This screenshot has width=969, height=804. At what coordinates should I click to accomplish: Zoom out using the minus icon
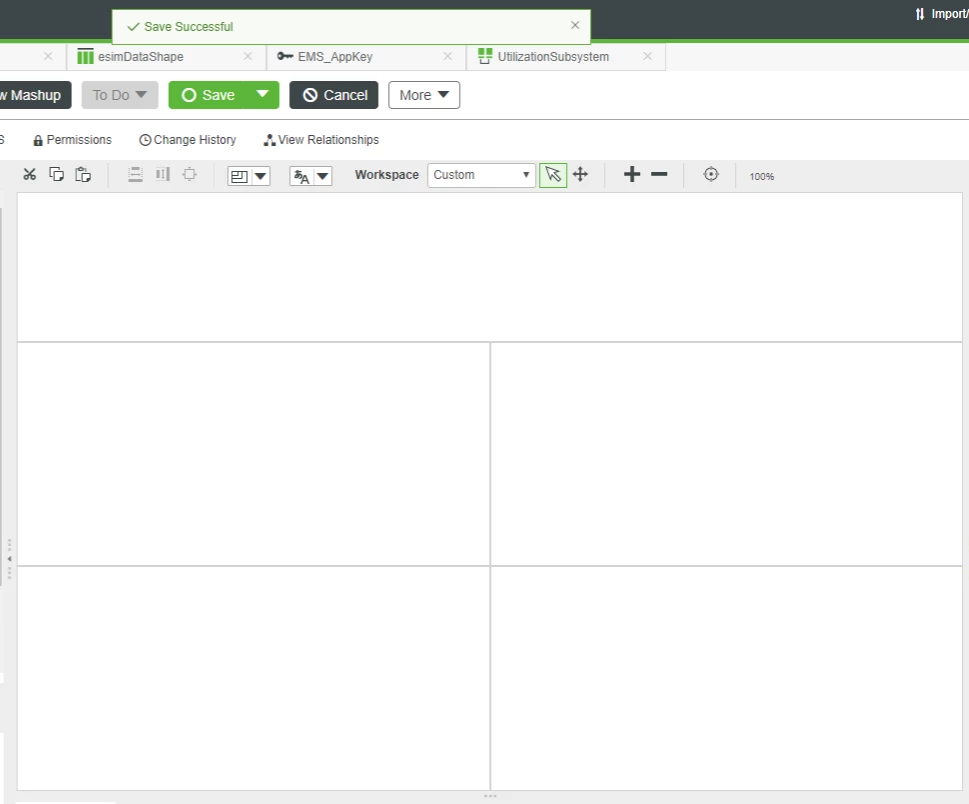659,174
